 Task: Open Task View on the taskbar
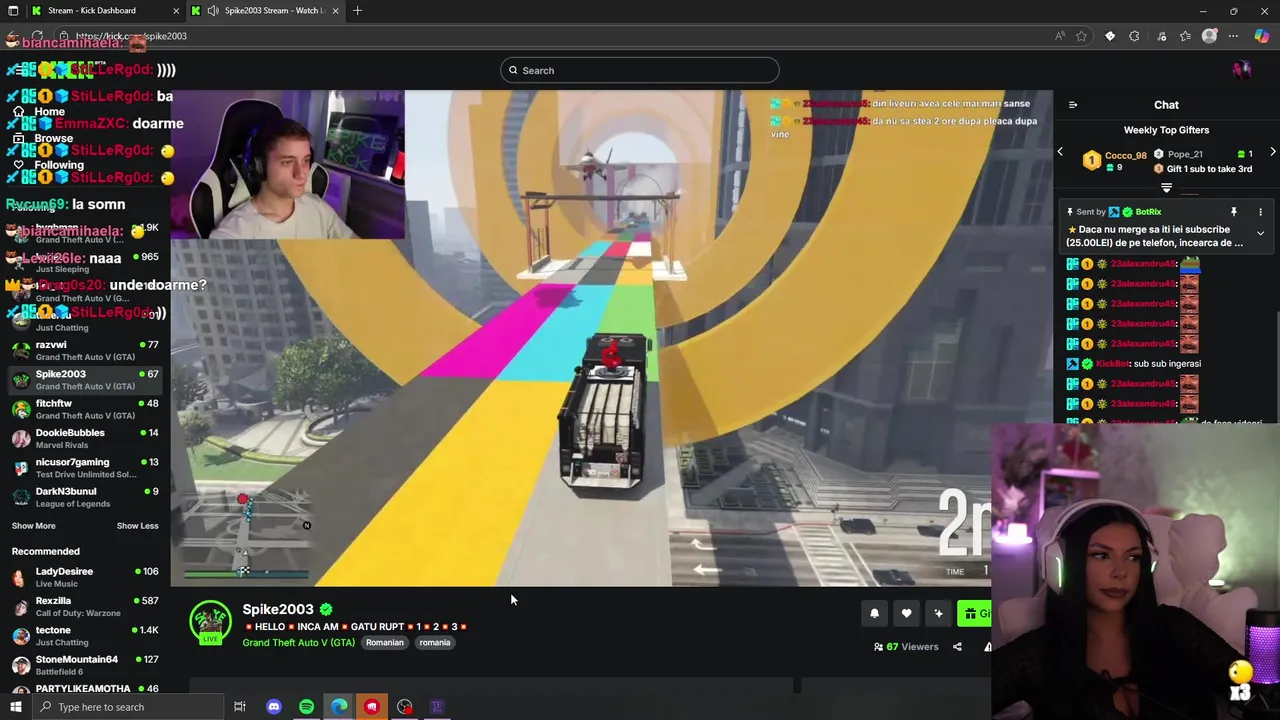[240, 707]
